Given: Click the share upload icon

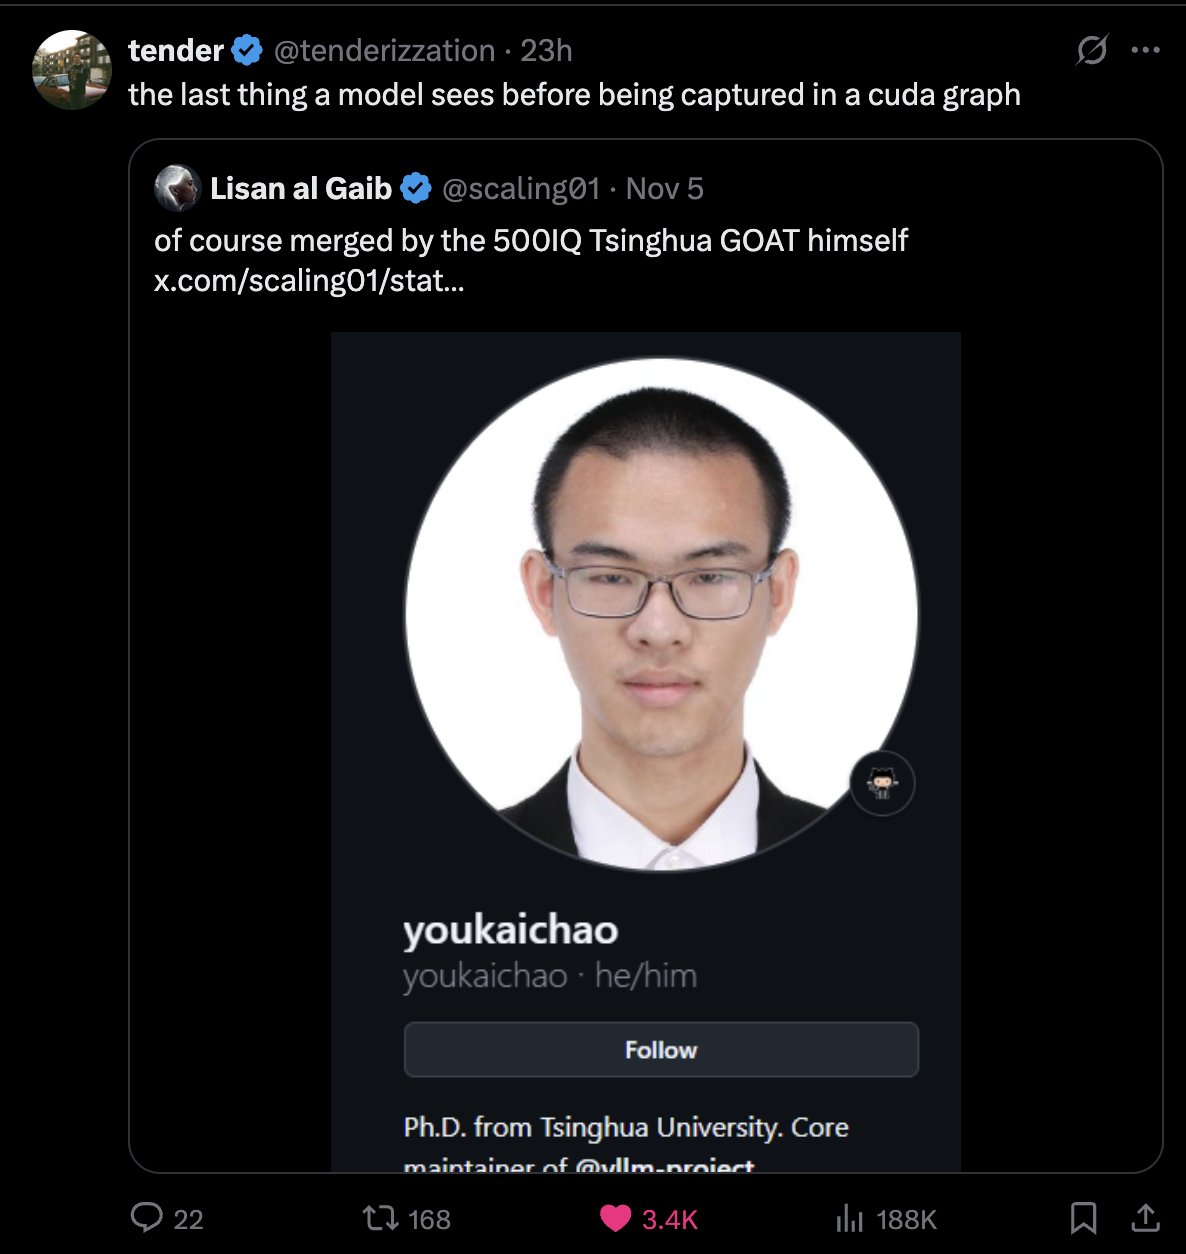Looking at the screenshot, I should click(1144, 1217).
